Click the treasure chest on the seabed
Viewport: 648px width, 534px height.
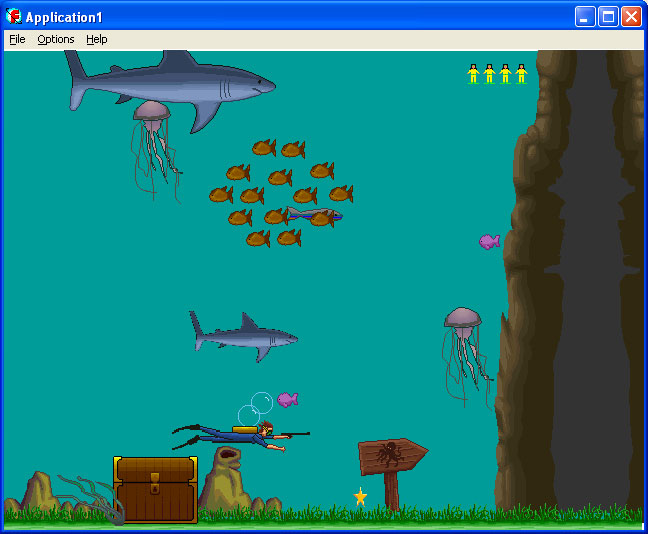point(155,488)
